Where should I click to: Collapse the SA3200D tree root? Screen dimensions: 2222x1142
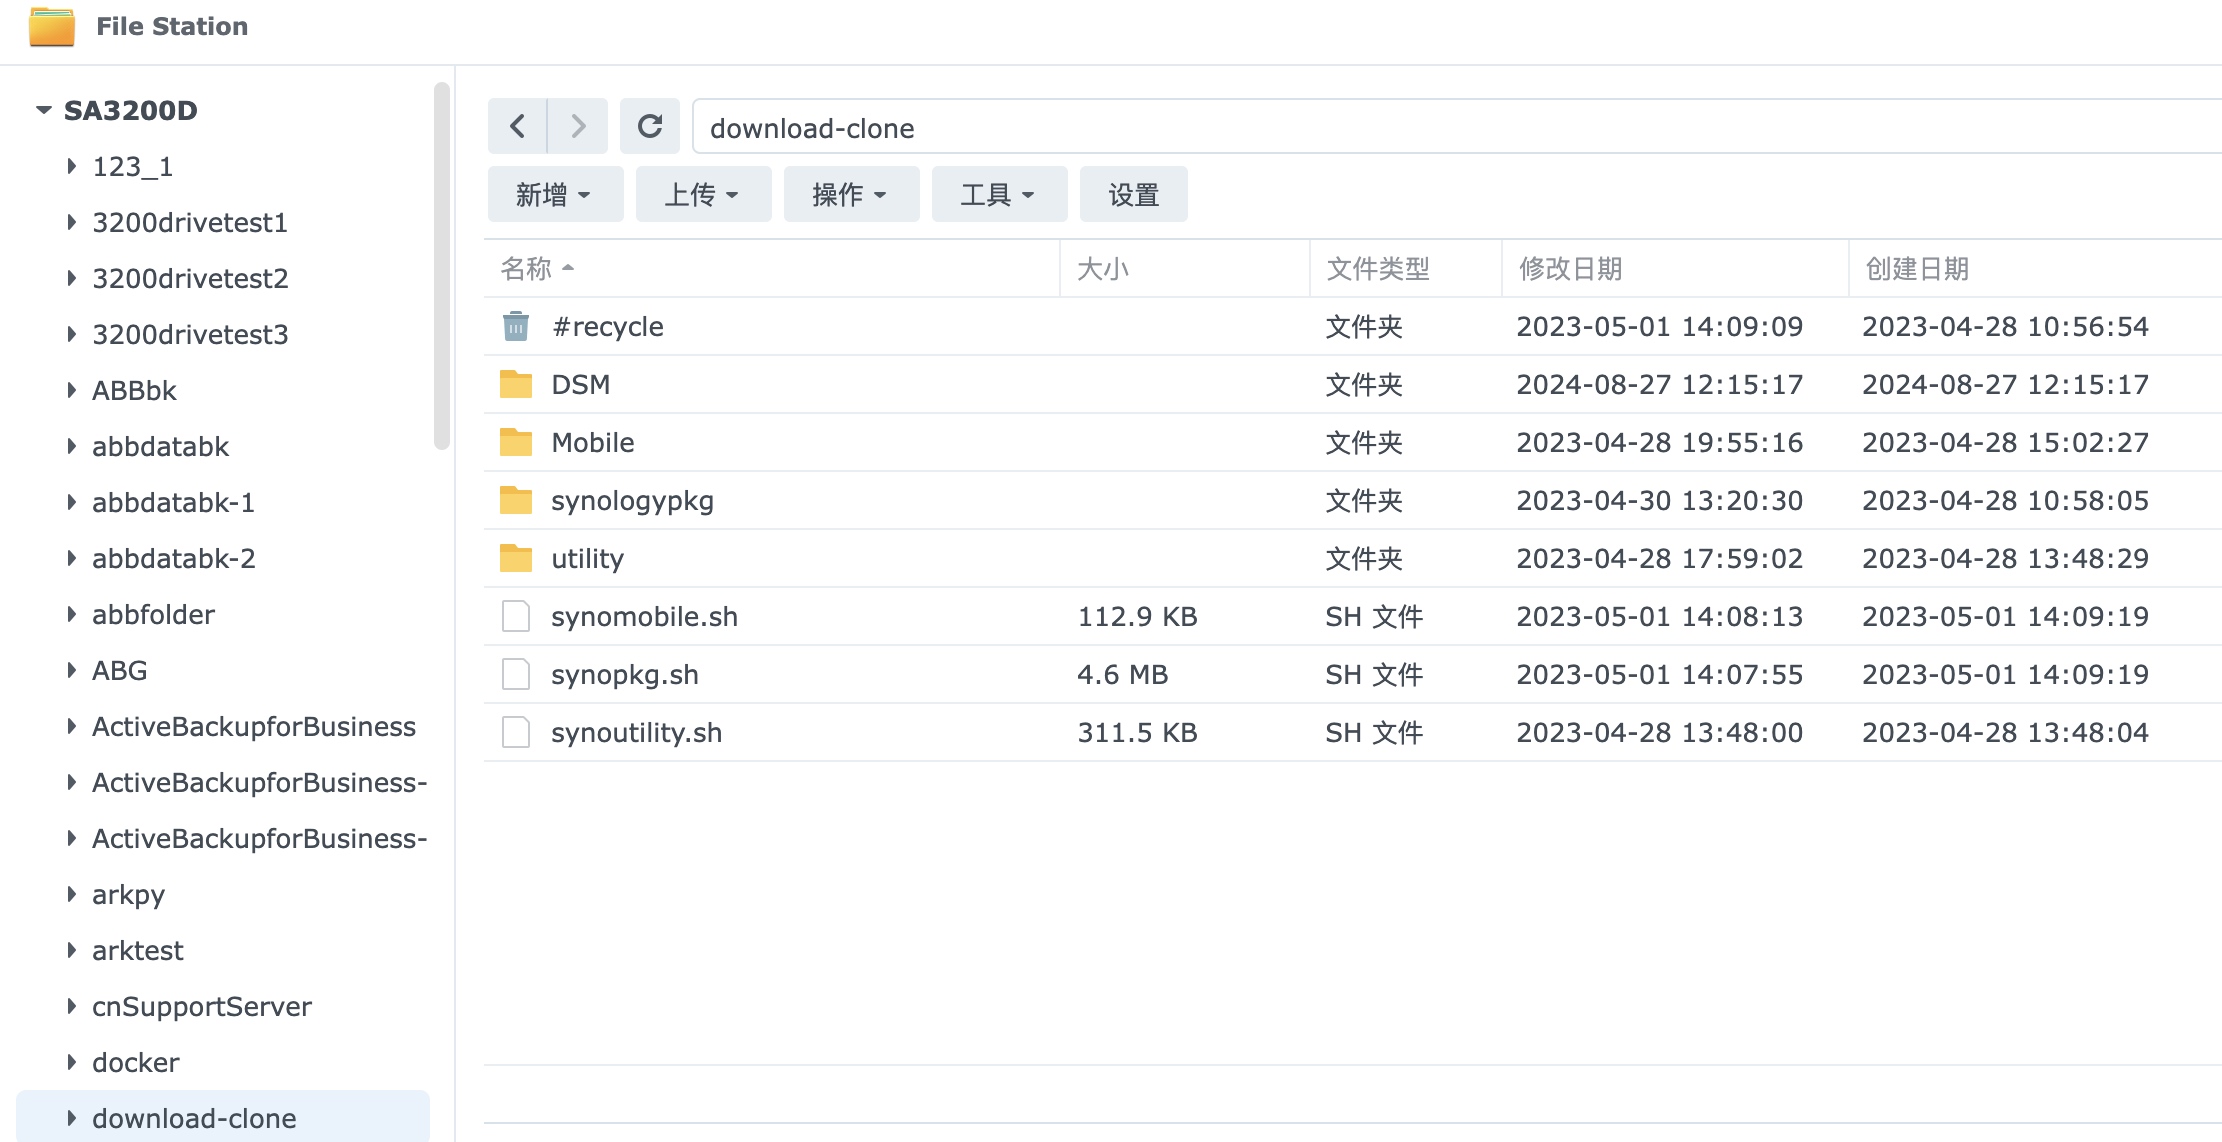[43, 110]
